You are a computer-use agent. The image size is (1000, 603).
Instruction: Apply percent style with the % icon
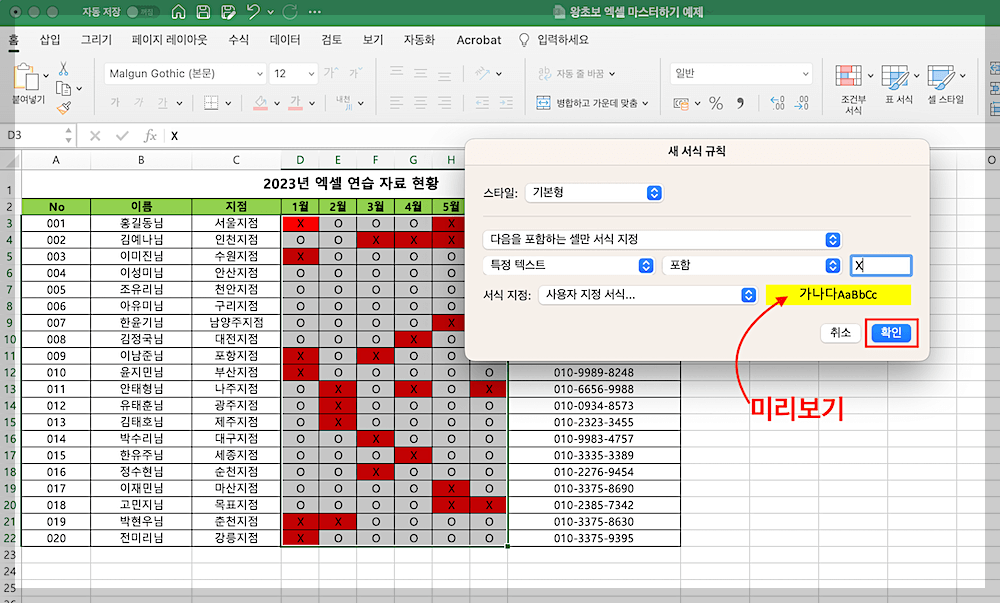point(715,102)
